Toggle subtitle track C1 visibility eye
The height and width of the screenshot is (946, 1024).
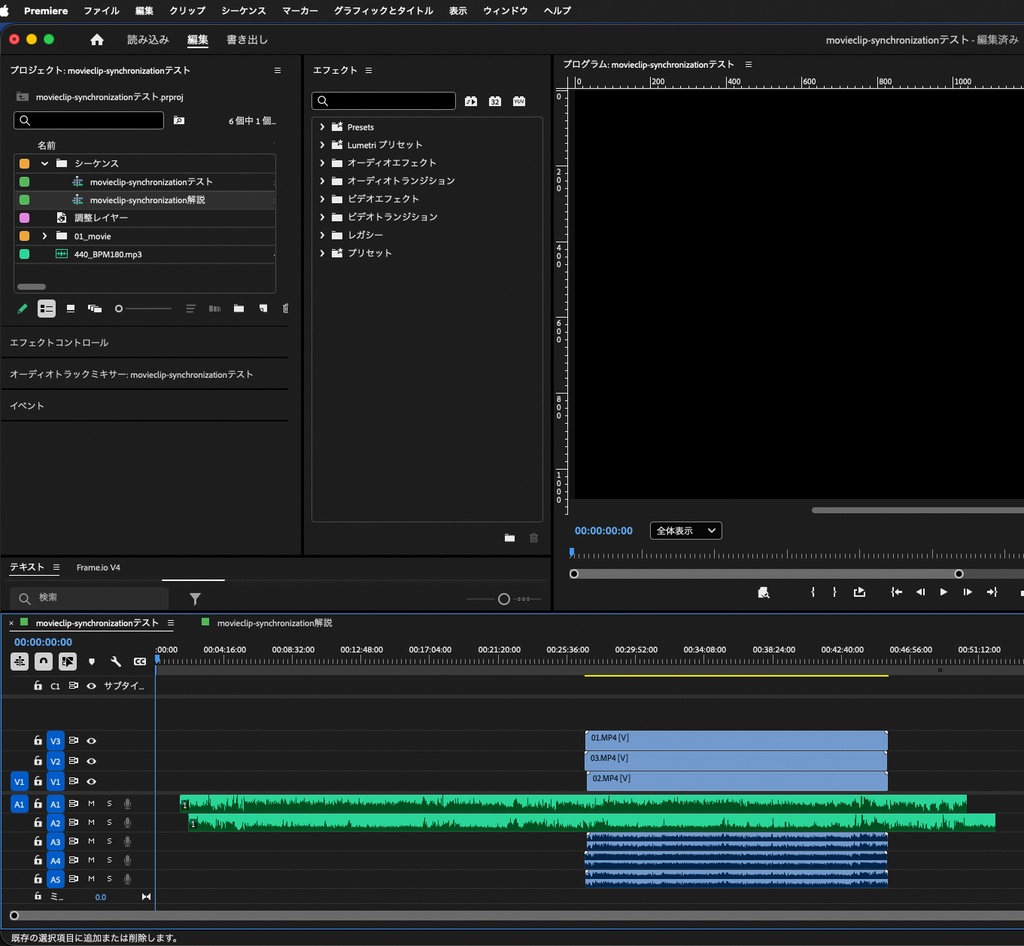(91, 686)
